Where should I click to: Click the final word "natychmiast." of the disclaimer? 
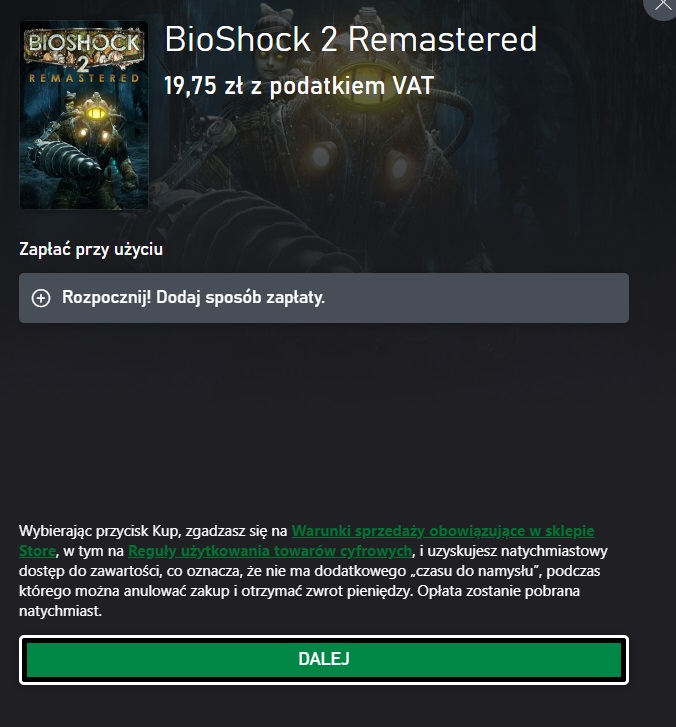(x=60, y=611)
